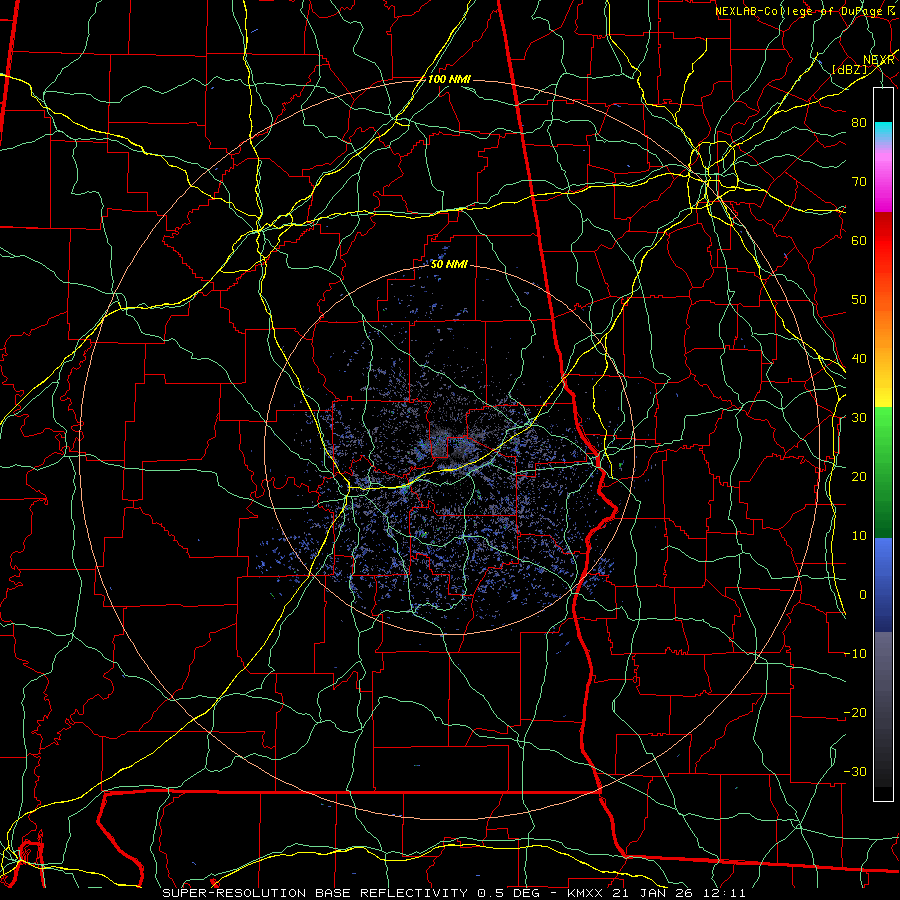Viewport: 900px width, 900px height.
Task: Click the 60 value on the dBZ scale
Action: pyautogui.click(x=859, y=241)
